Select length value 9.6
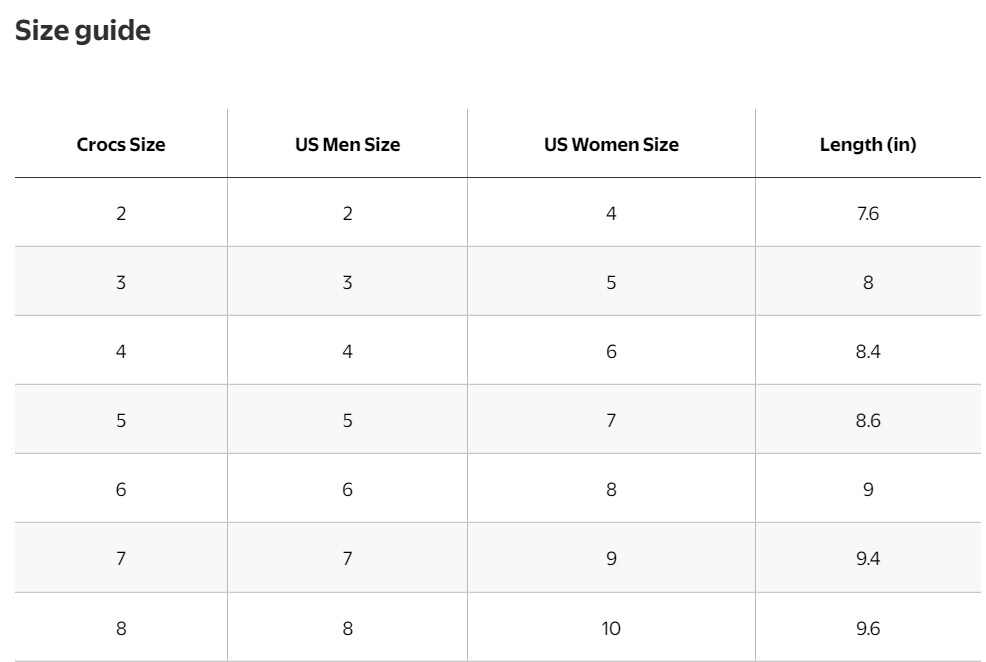Viewport: 986px width, 662px height. [x=867, y=628]
